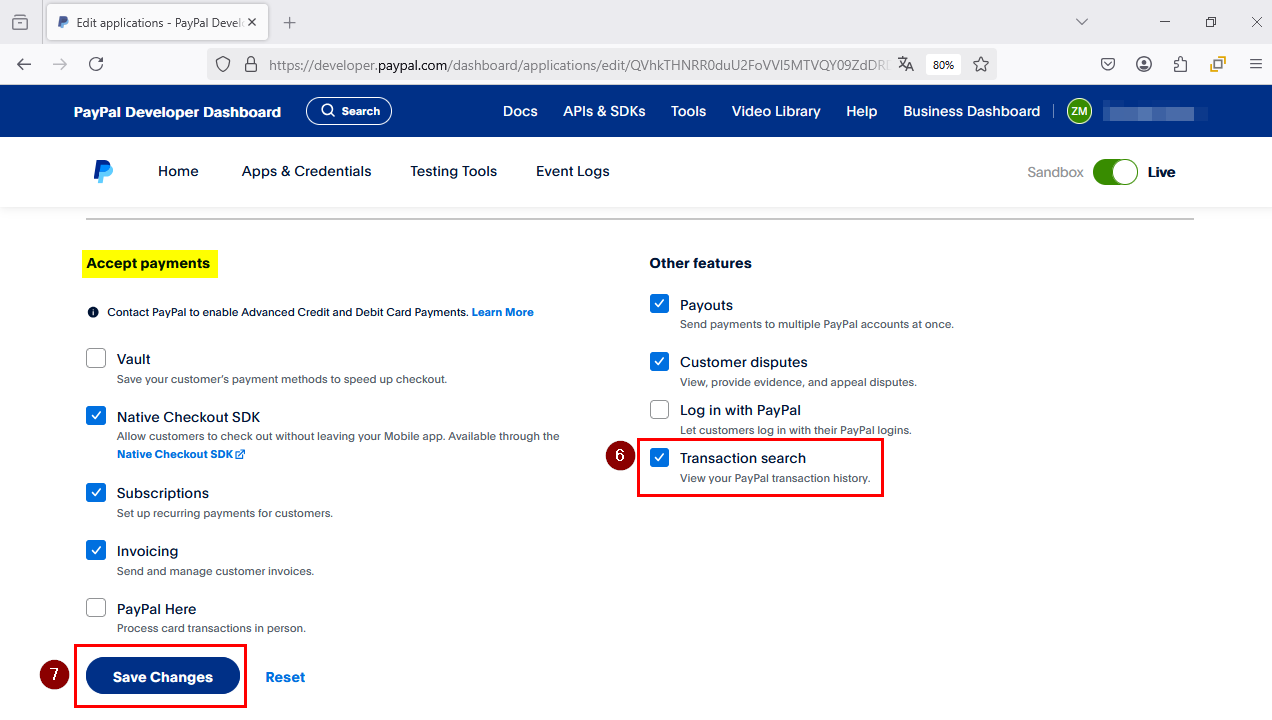
Task: Open browser extensions panel
Action: (1180, 64)
